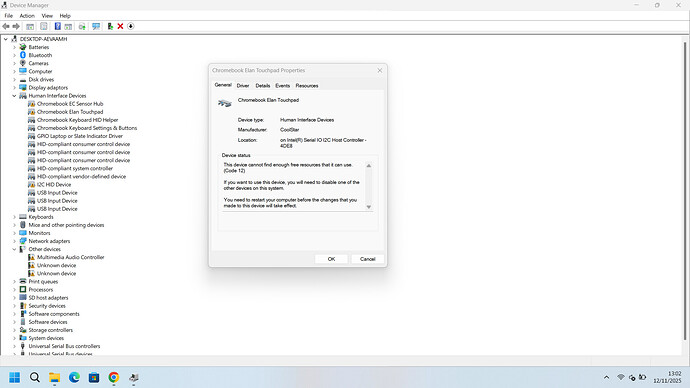
Task: Open the View menu
Action: click(x=47, y=16)
